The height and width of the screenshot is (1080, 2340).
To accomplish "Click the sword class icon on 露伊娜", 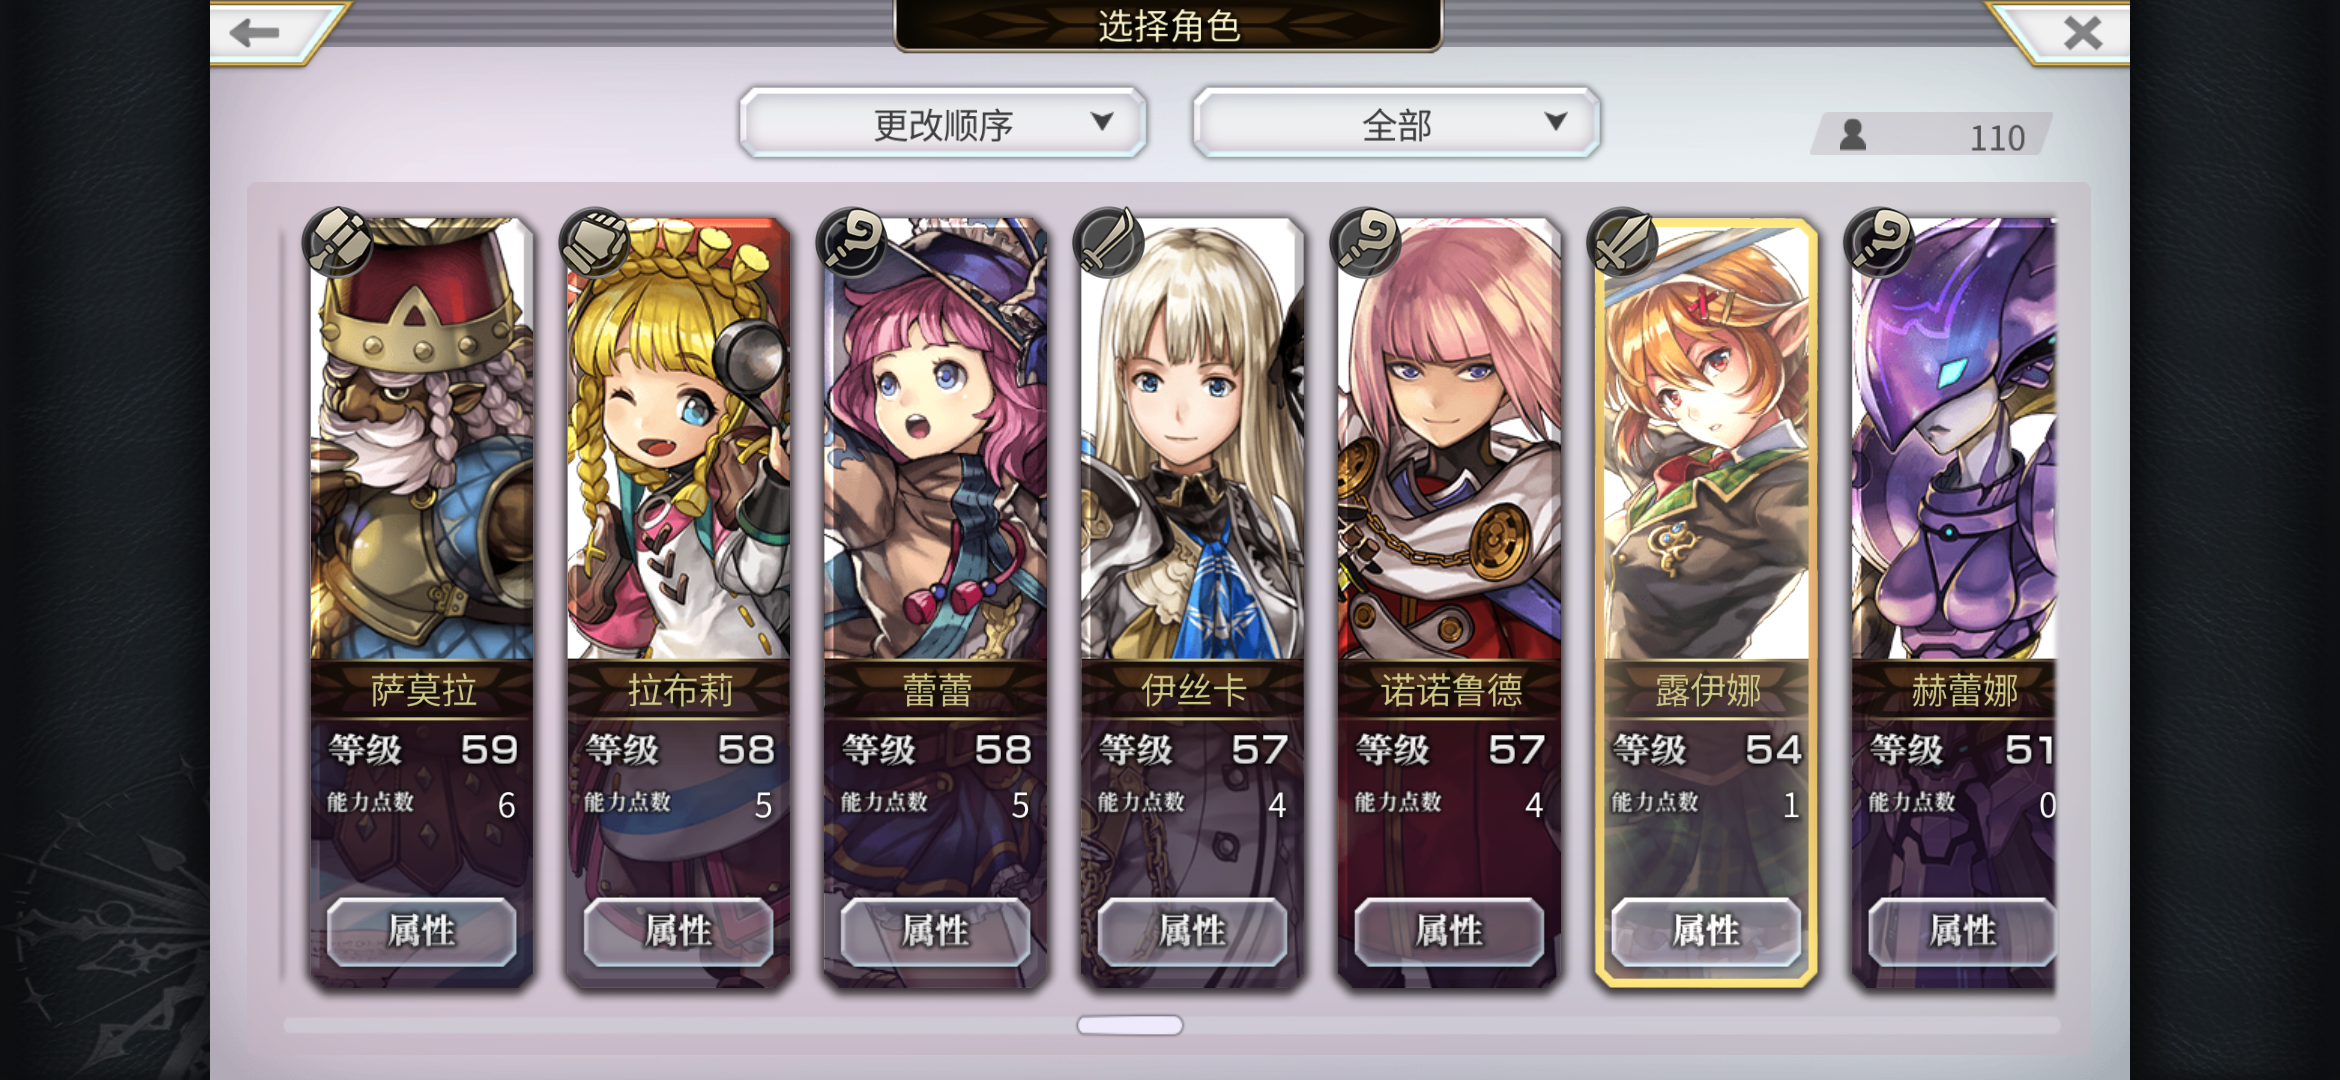I will pos(1623,241).
